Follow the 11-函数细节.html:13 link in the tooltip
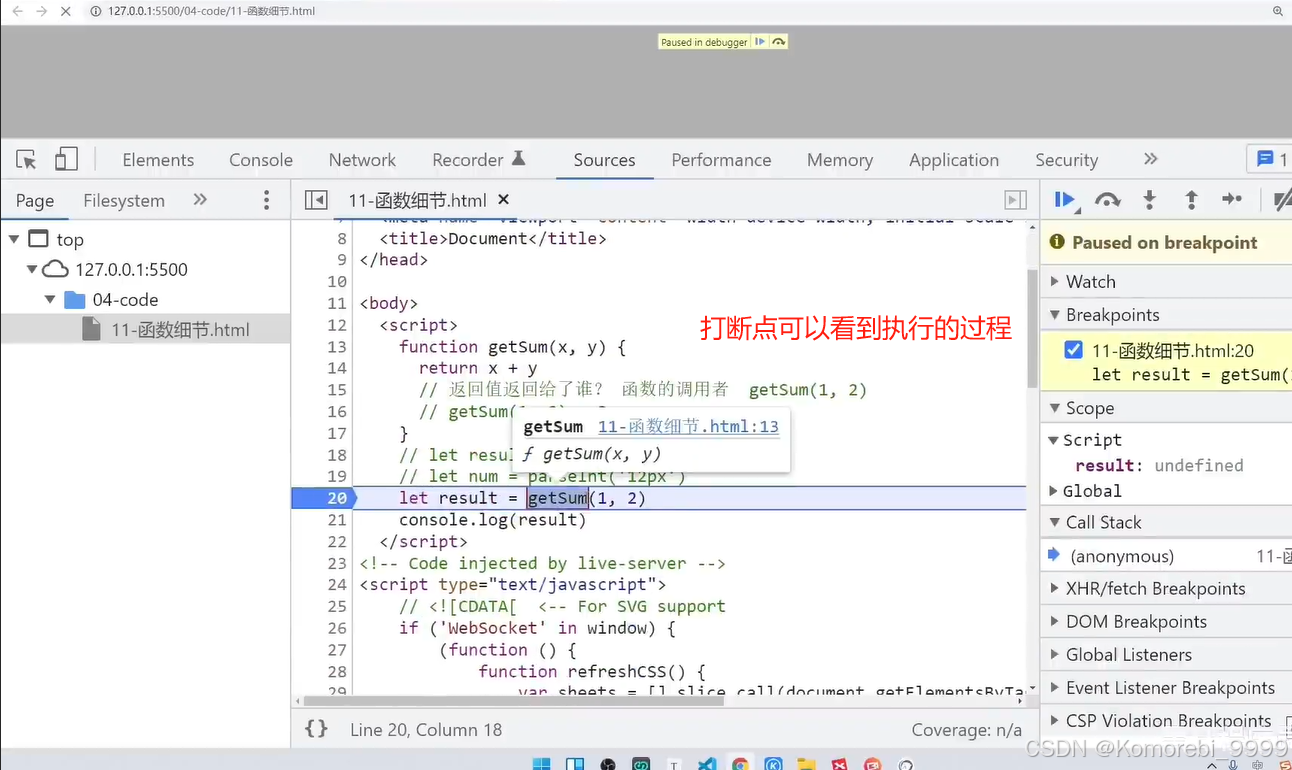The height and width of the screenshot is (770, 1292). pyautogui.click(x=688, y=426)
